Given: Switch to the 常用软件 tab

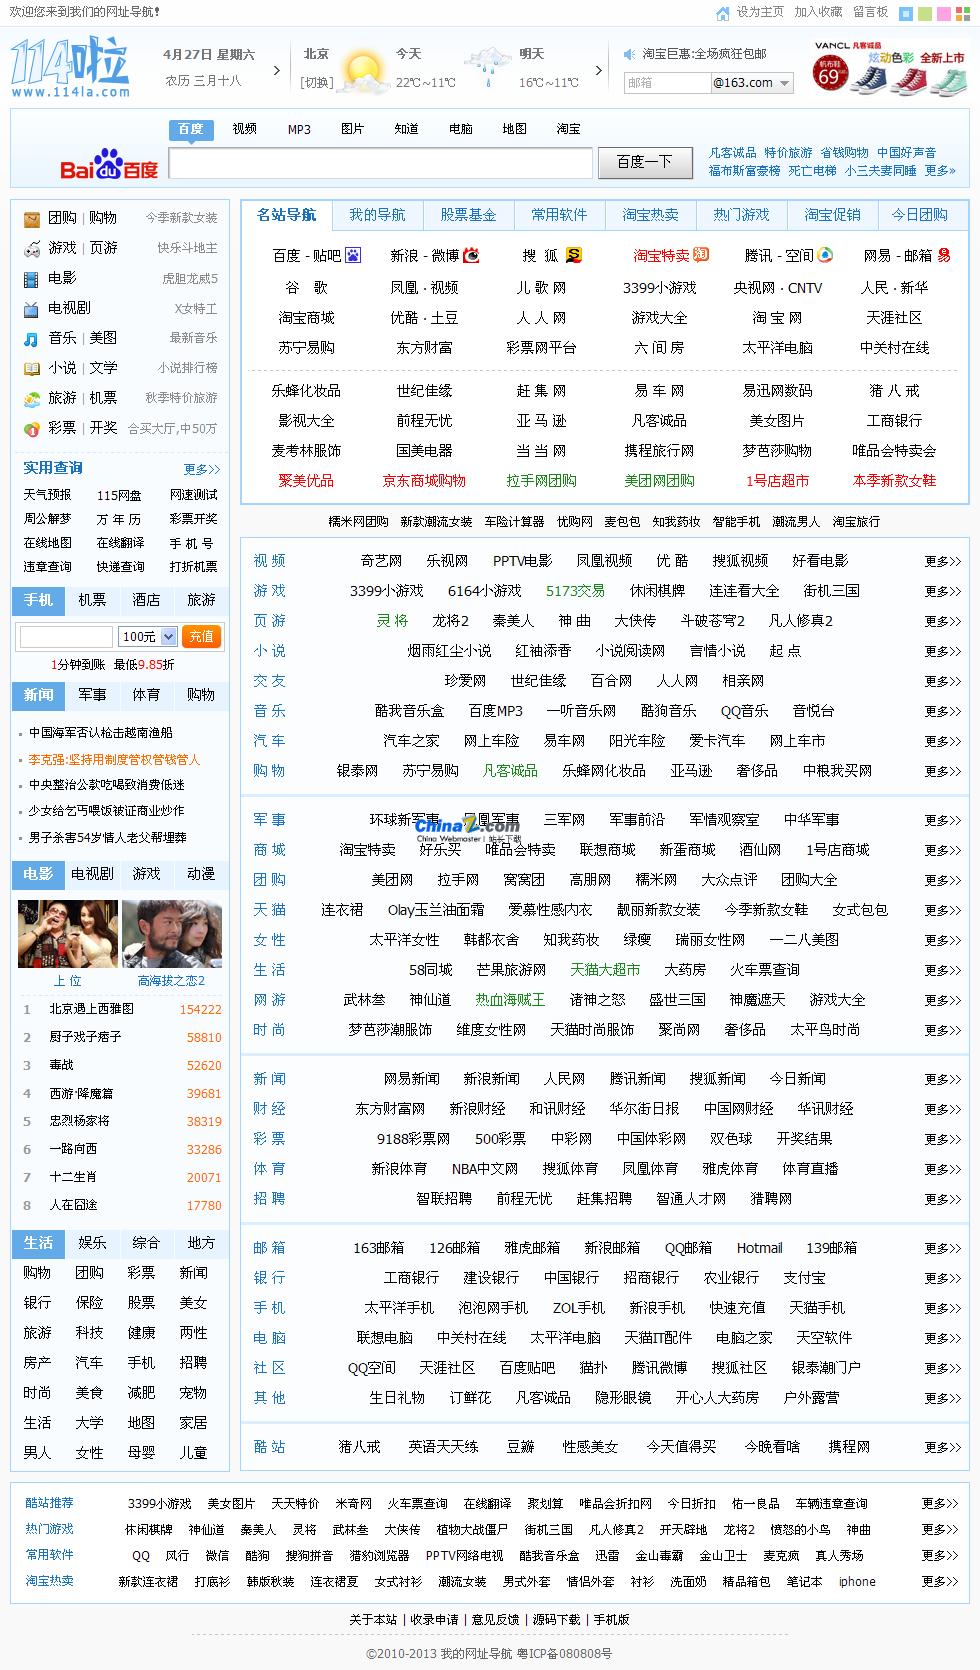Looking at the screenshot, I should tap(559, 215).
